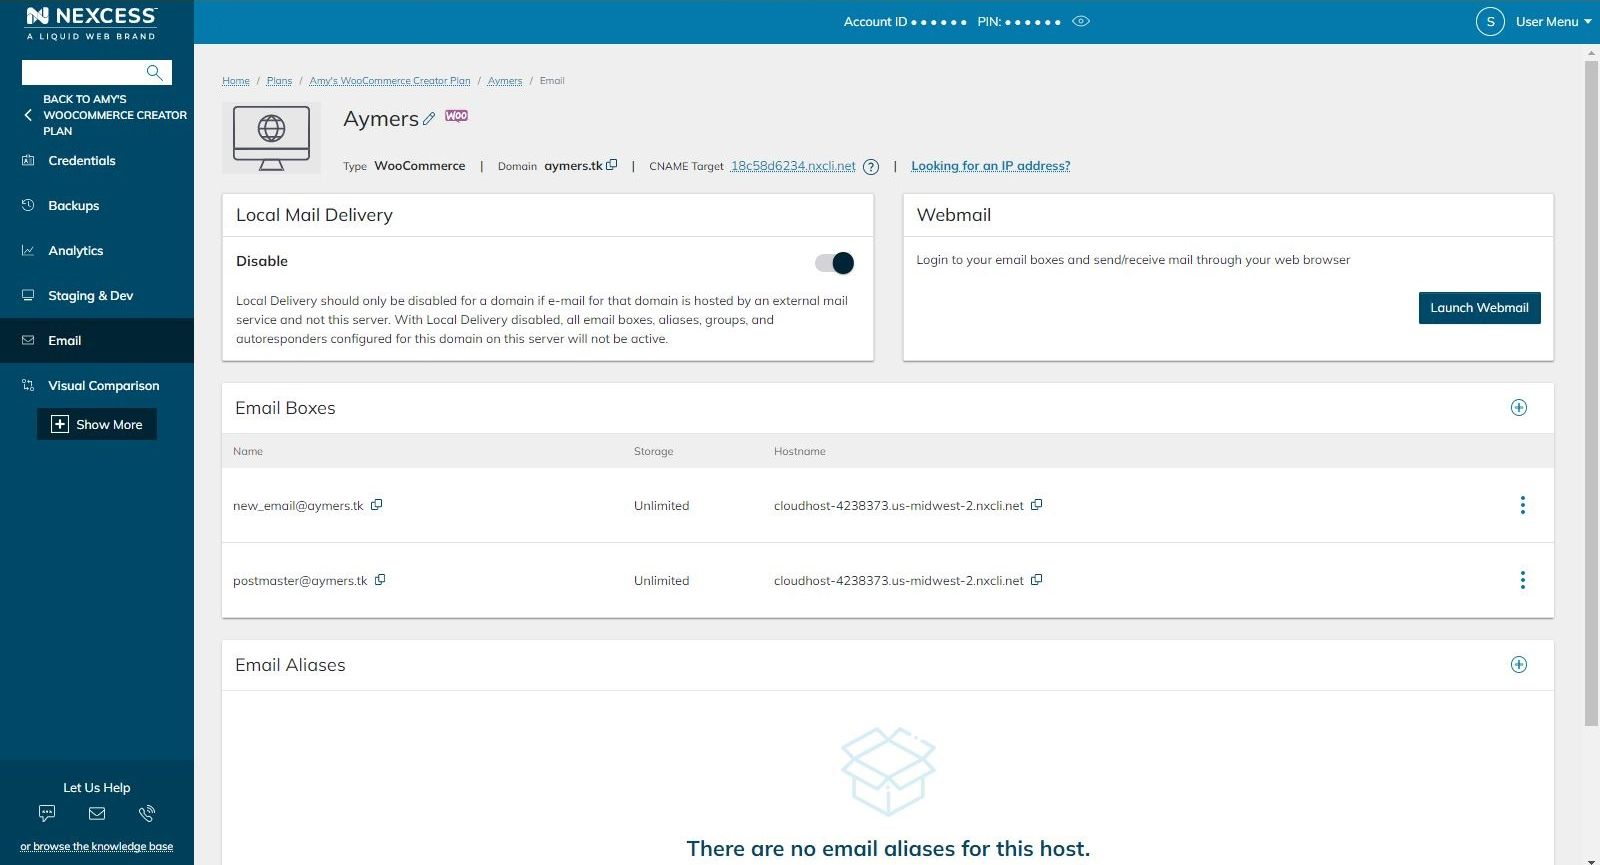This screenshot has height=865, width=1600.
Task: Click the Visual Comparison icon
Action: (28, 385)
